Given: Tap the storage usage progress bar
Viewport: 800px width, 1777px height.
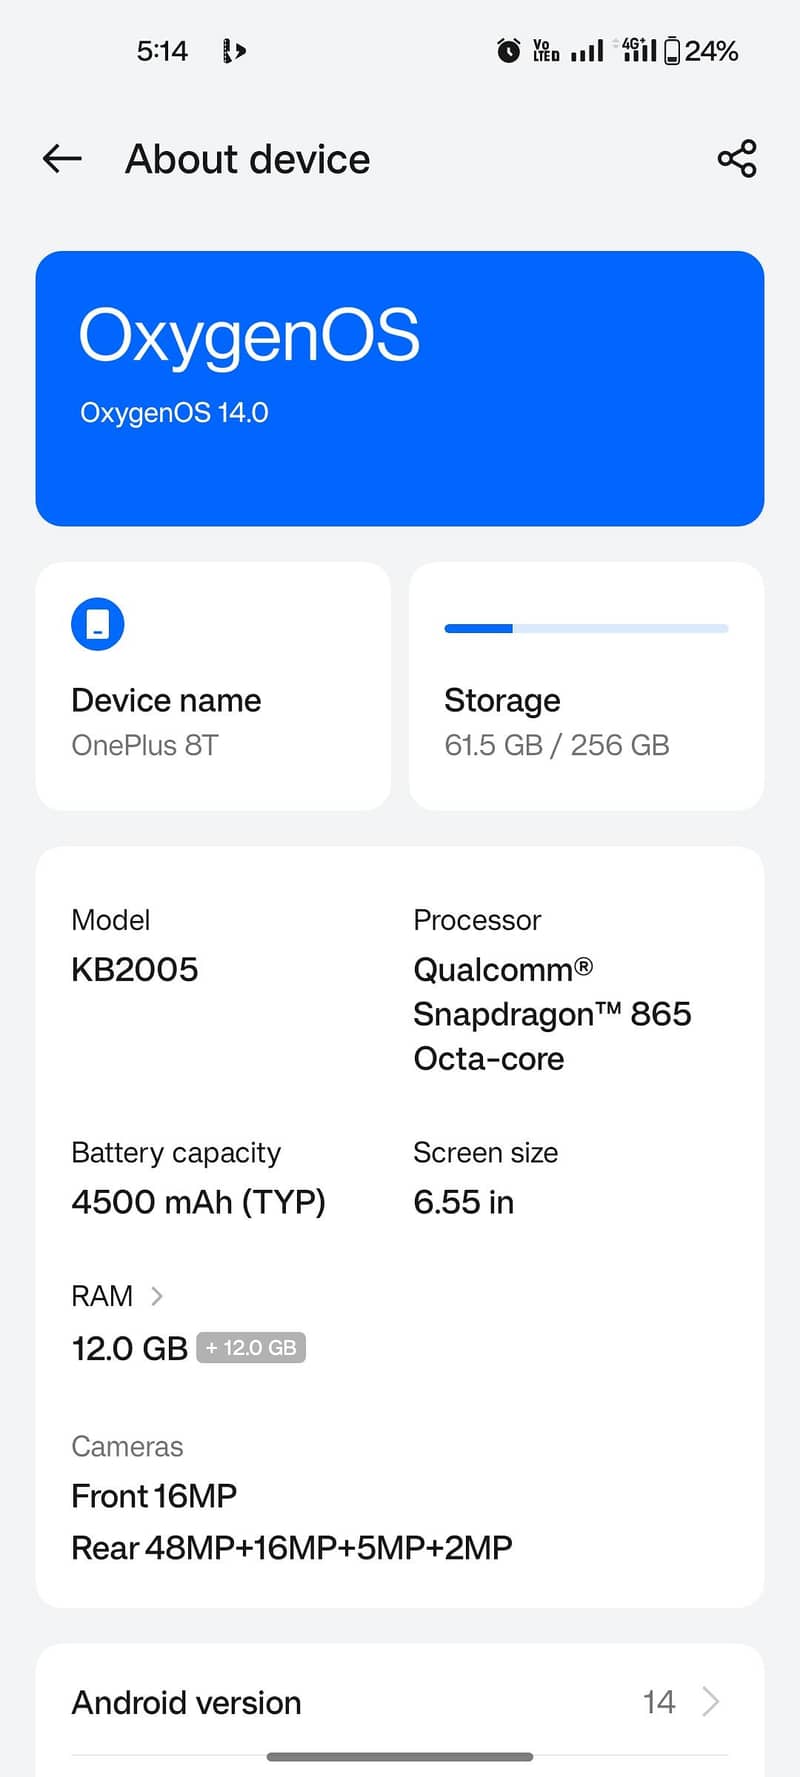Looking at the screenshot, I should tap(585, 628).
